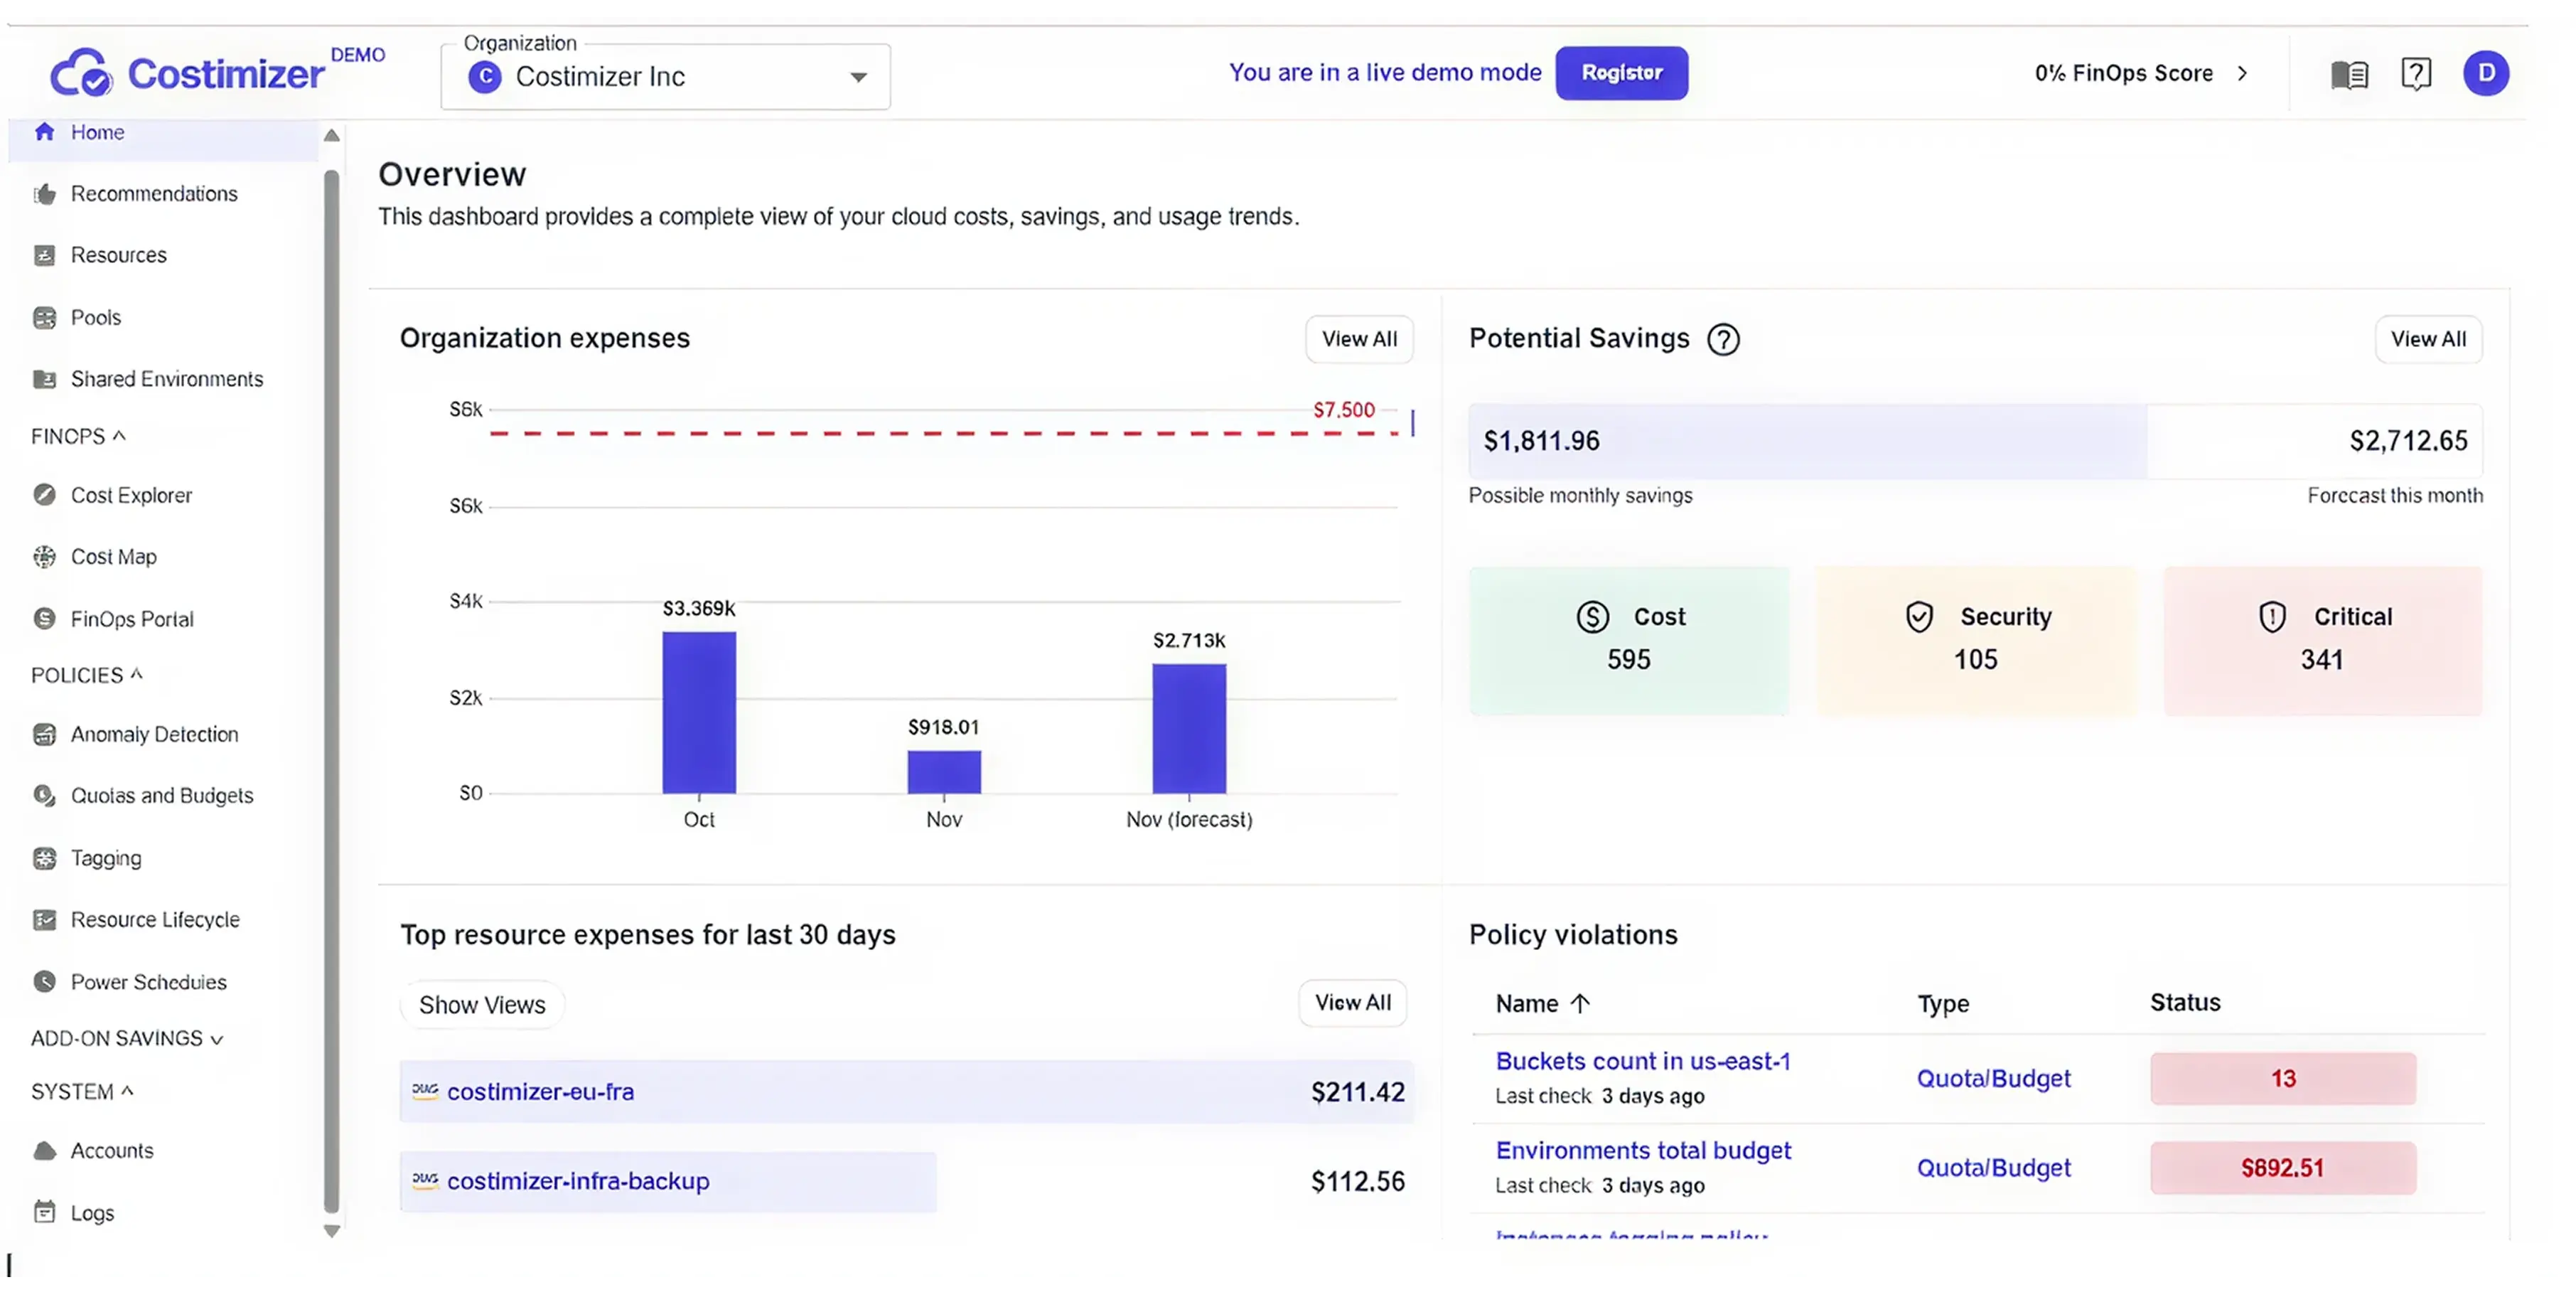Click the Register button
The width and height of the screenshot is (2576, 1297).
pyautogui.click(x=1621, y=72)
